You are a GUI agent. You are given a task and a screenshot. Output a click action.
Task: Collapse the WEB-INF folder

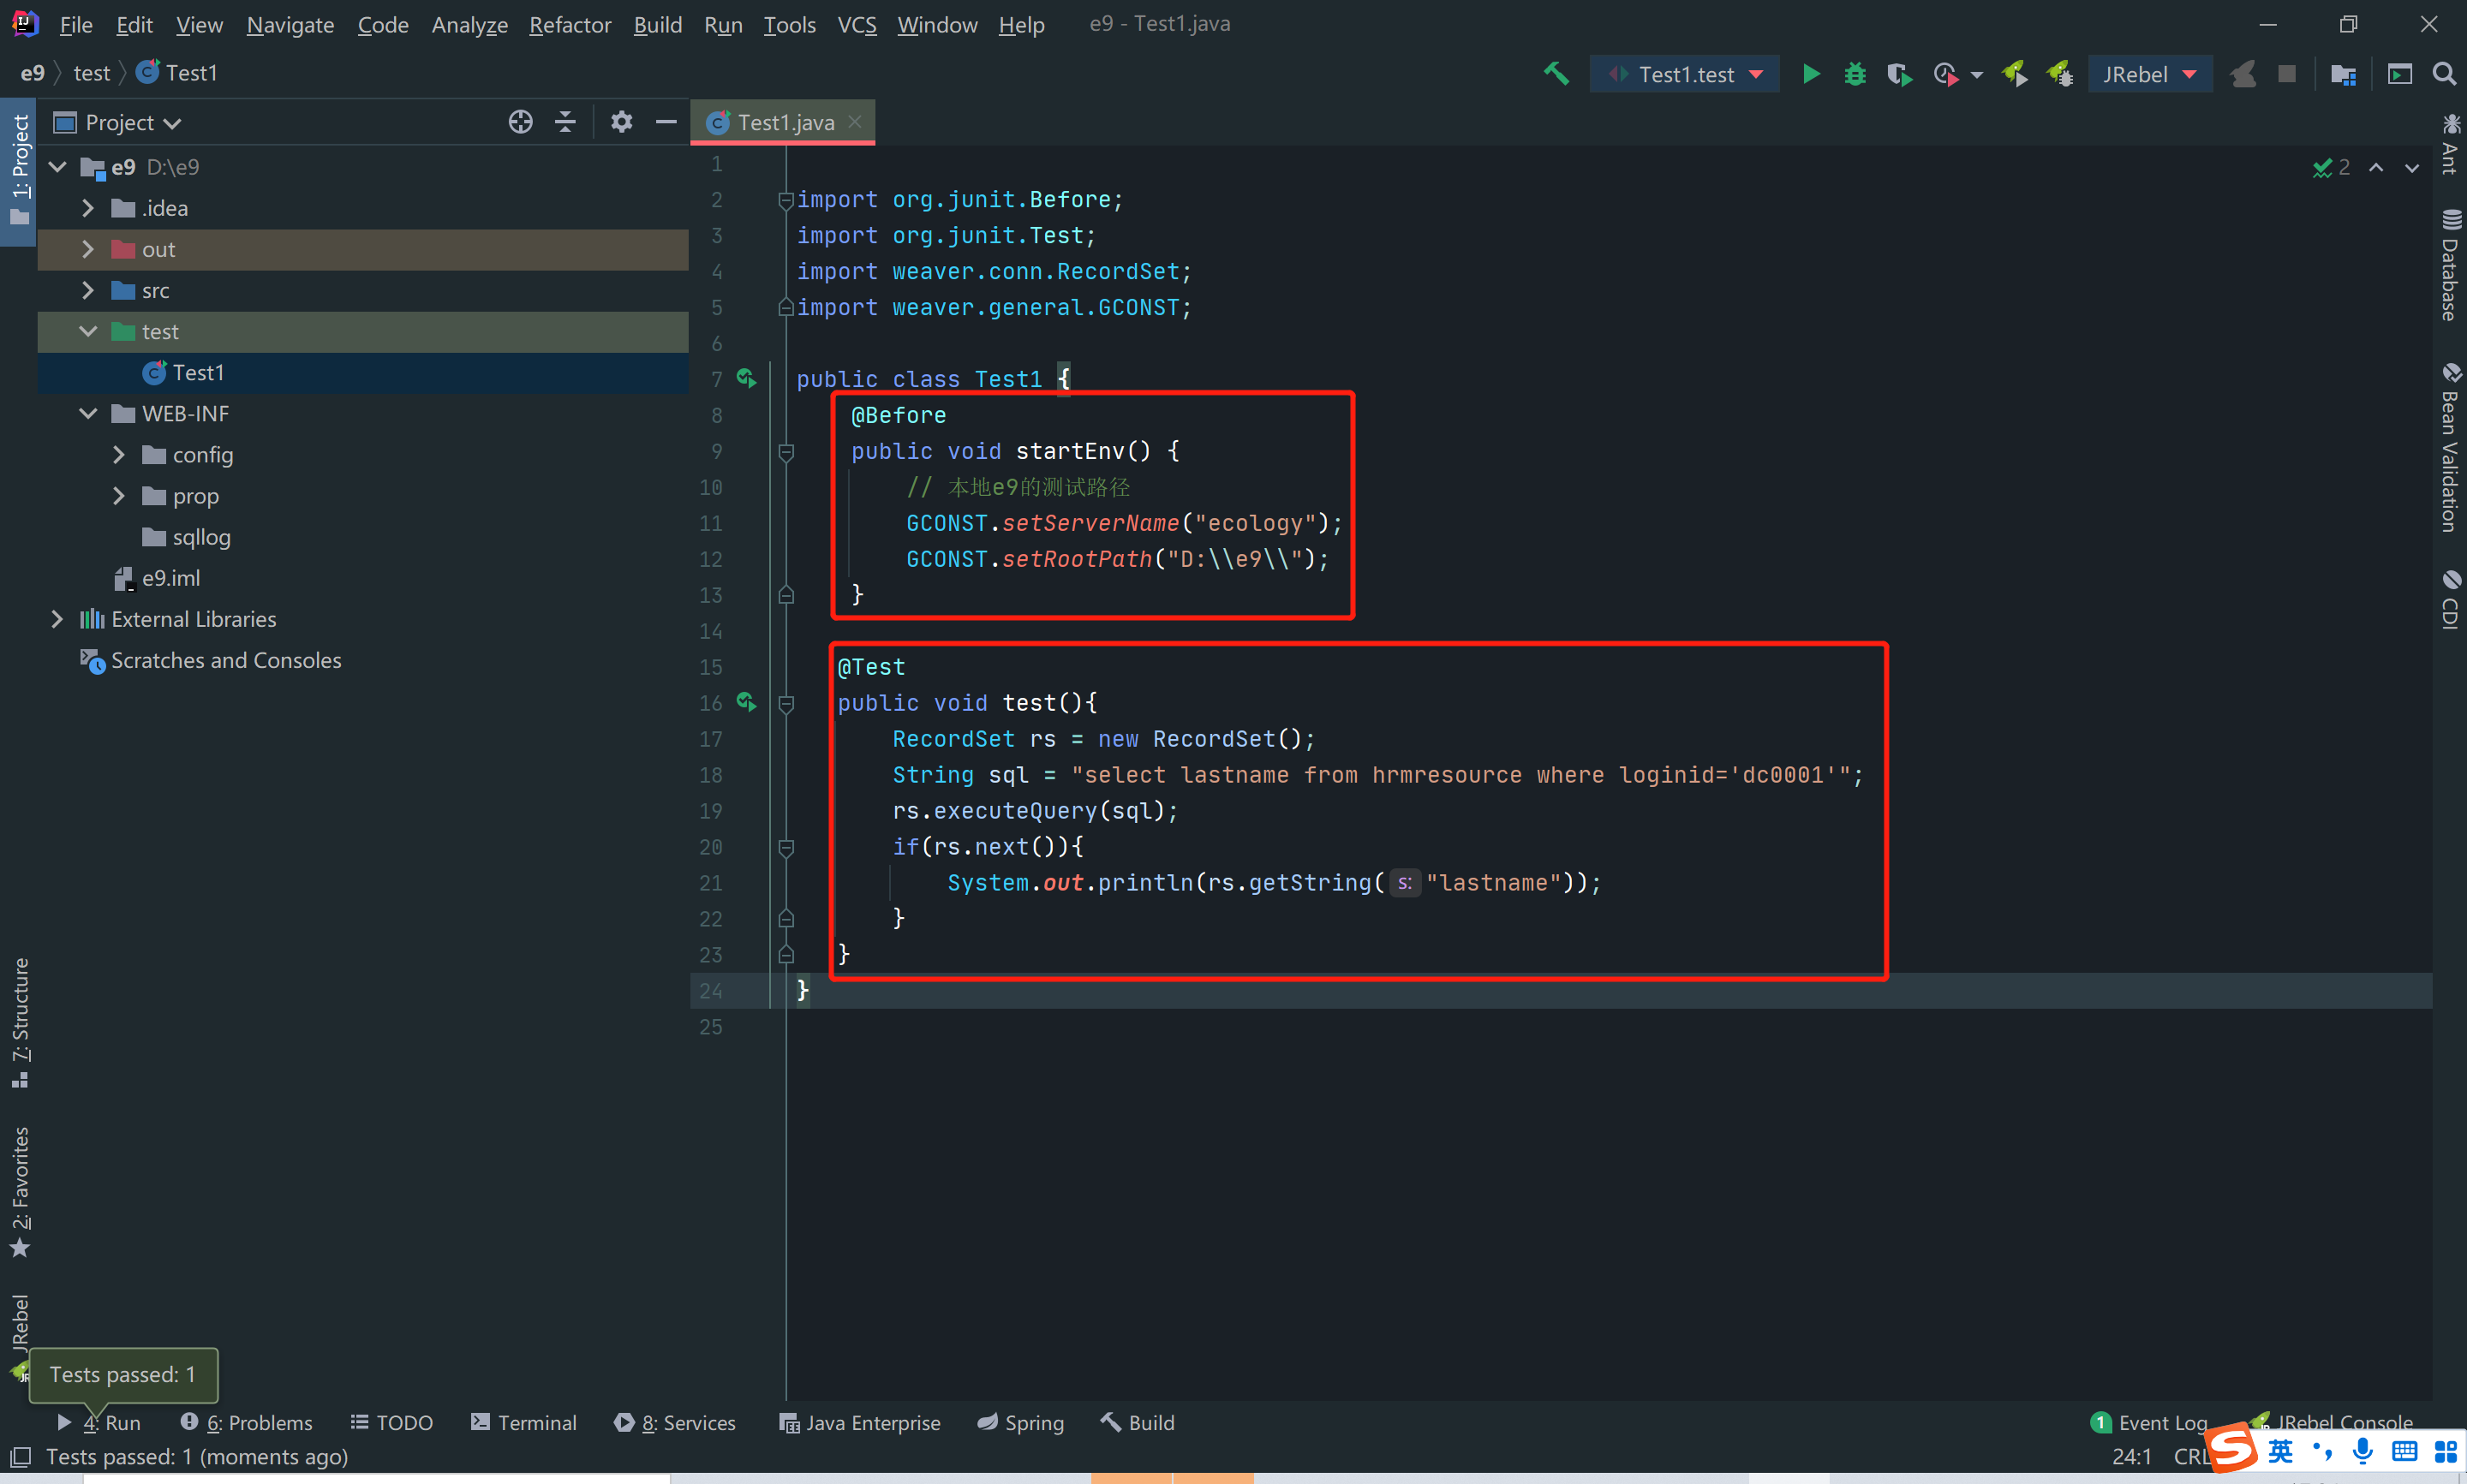pos(88,413)
